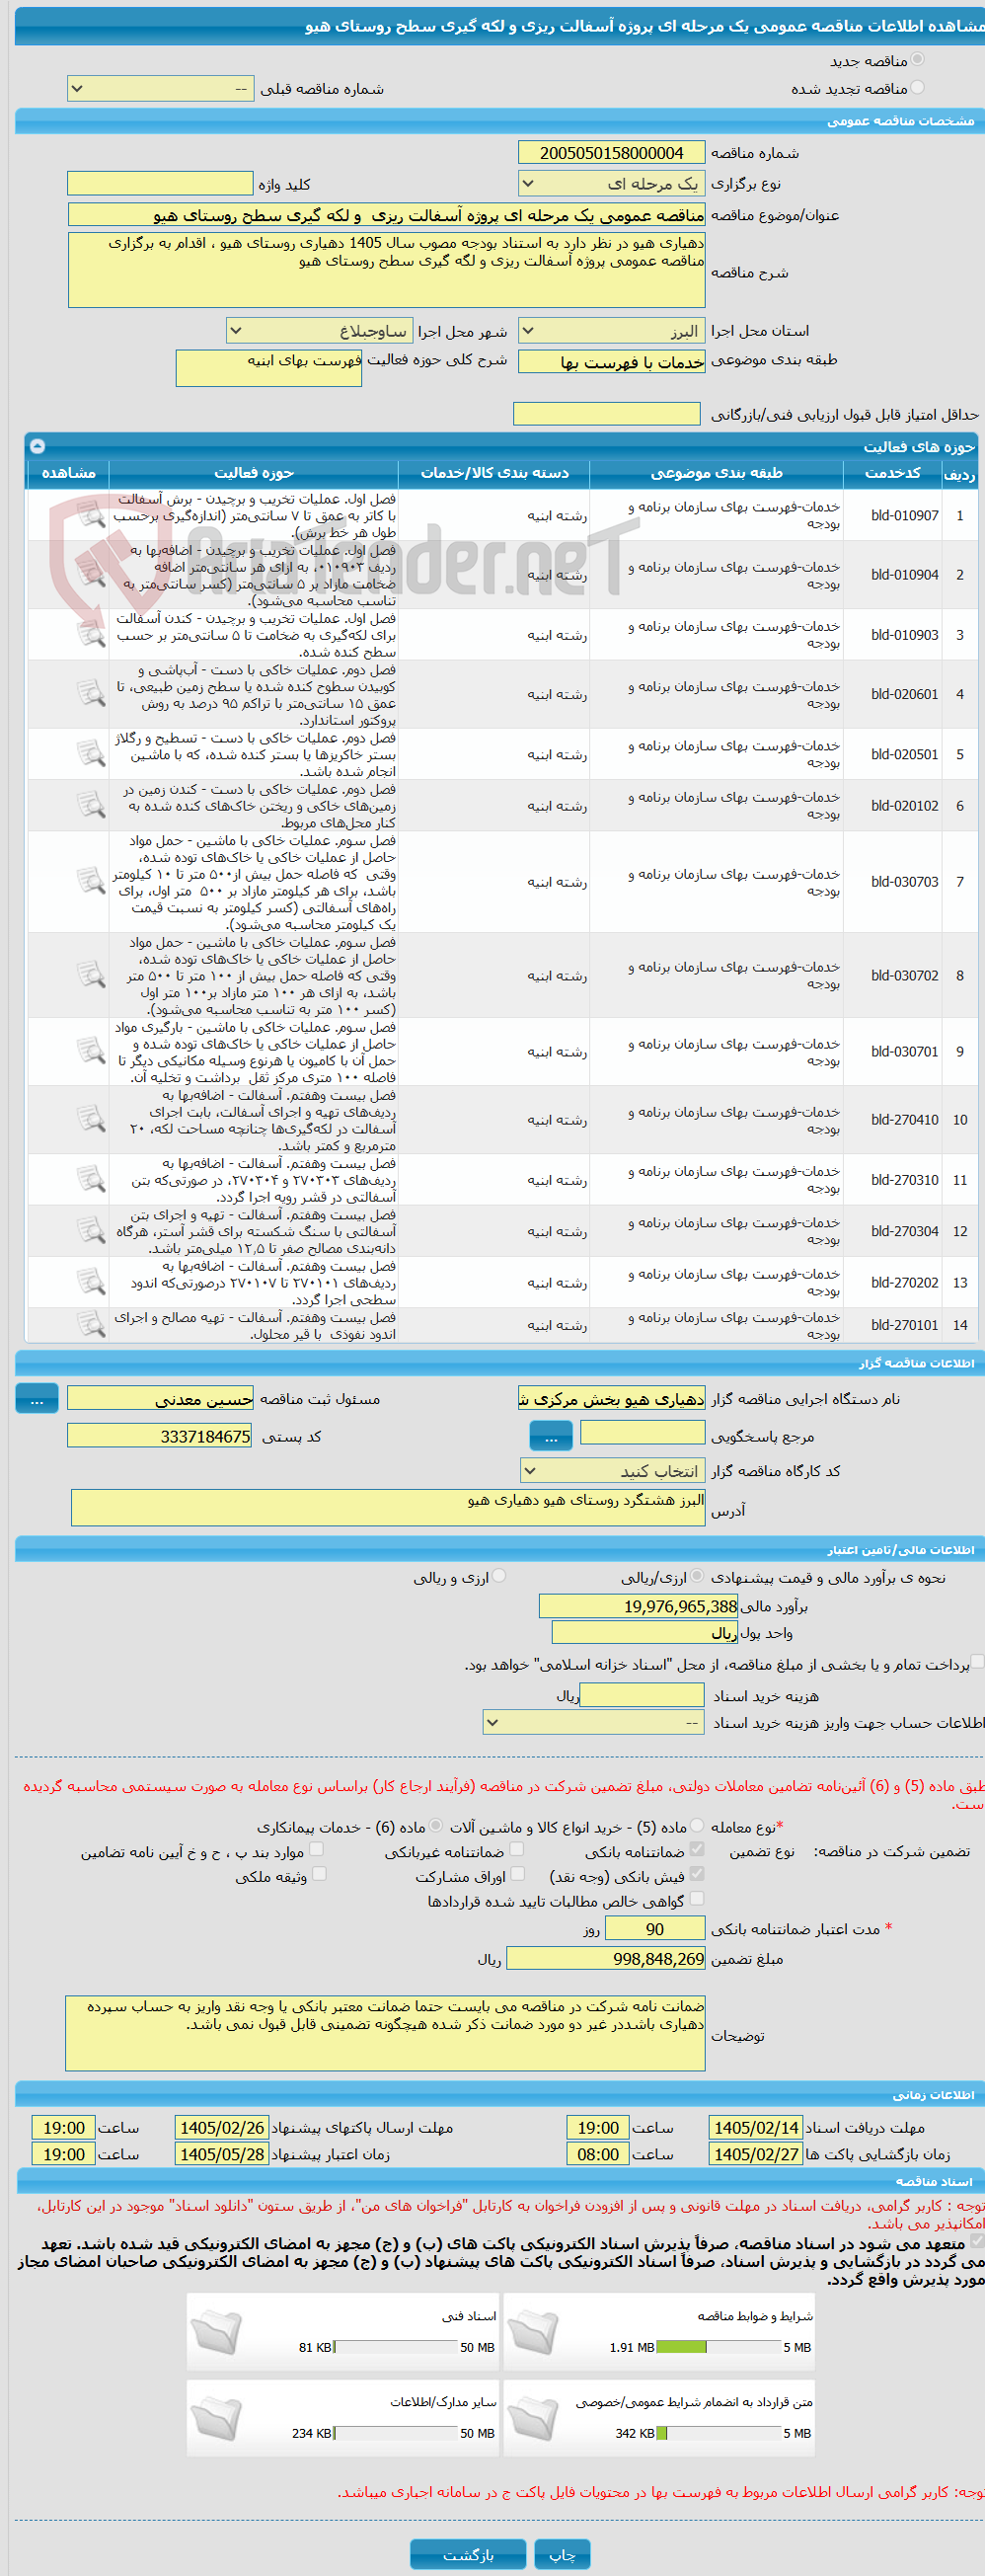
Task: Toggle اوراق مشارکت checkbox
Action: 517,1874
